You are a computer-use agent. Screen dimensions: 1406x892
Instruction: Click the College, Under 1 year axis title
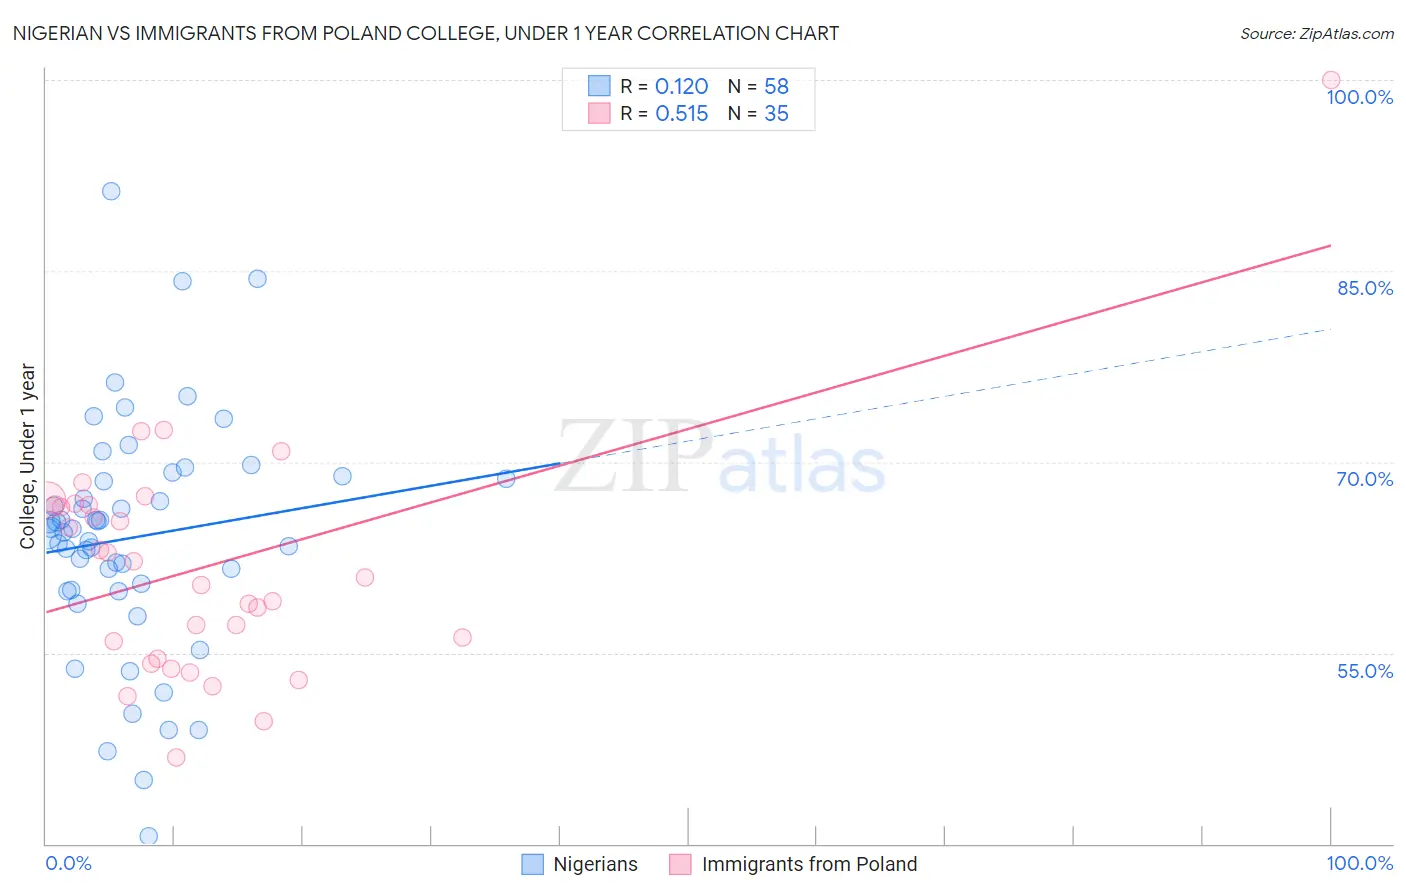tap(27, 456)
